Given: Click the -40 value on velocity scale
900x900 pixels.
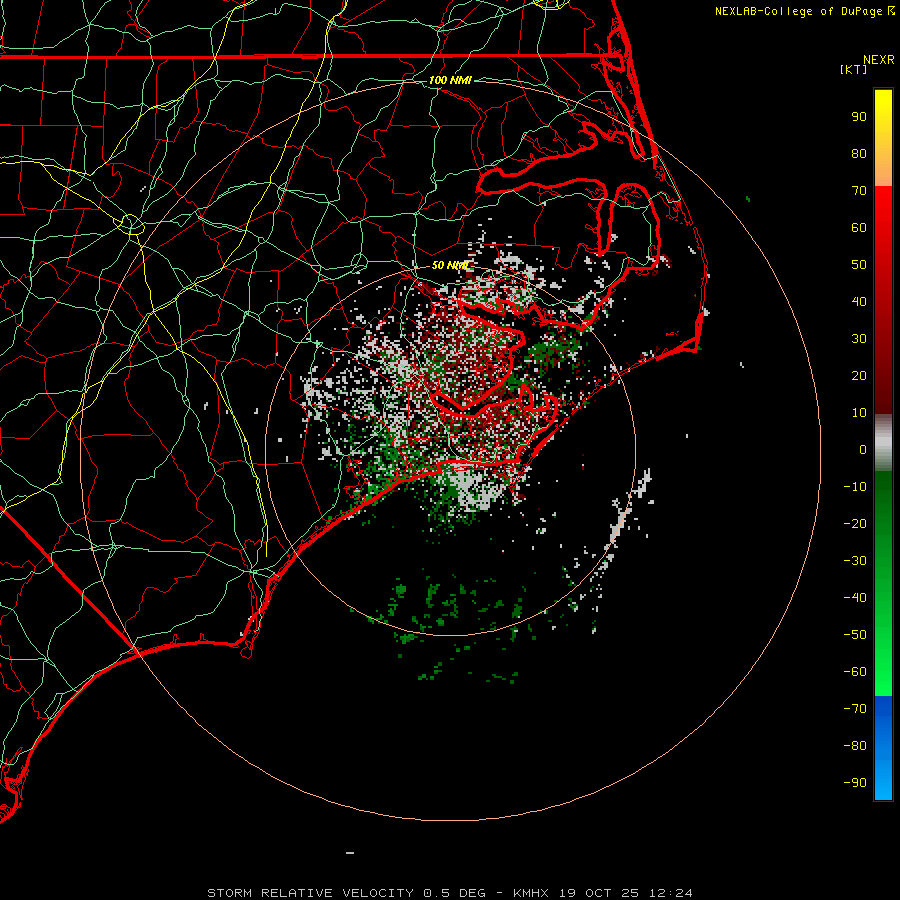Looking at the screenshot, I should point(855,598).
